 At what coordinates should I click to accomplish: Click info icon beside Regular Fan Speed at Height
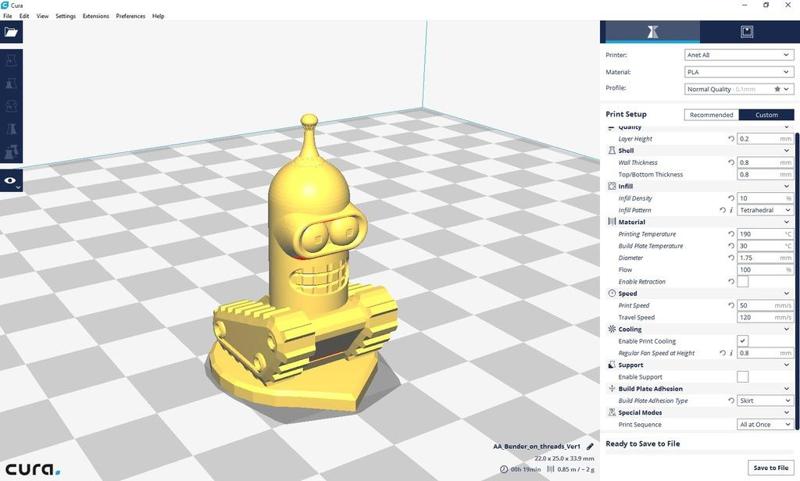click(731, 353)
